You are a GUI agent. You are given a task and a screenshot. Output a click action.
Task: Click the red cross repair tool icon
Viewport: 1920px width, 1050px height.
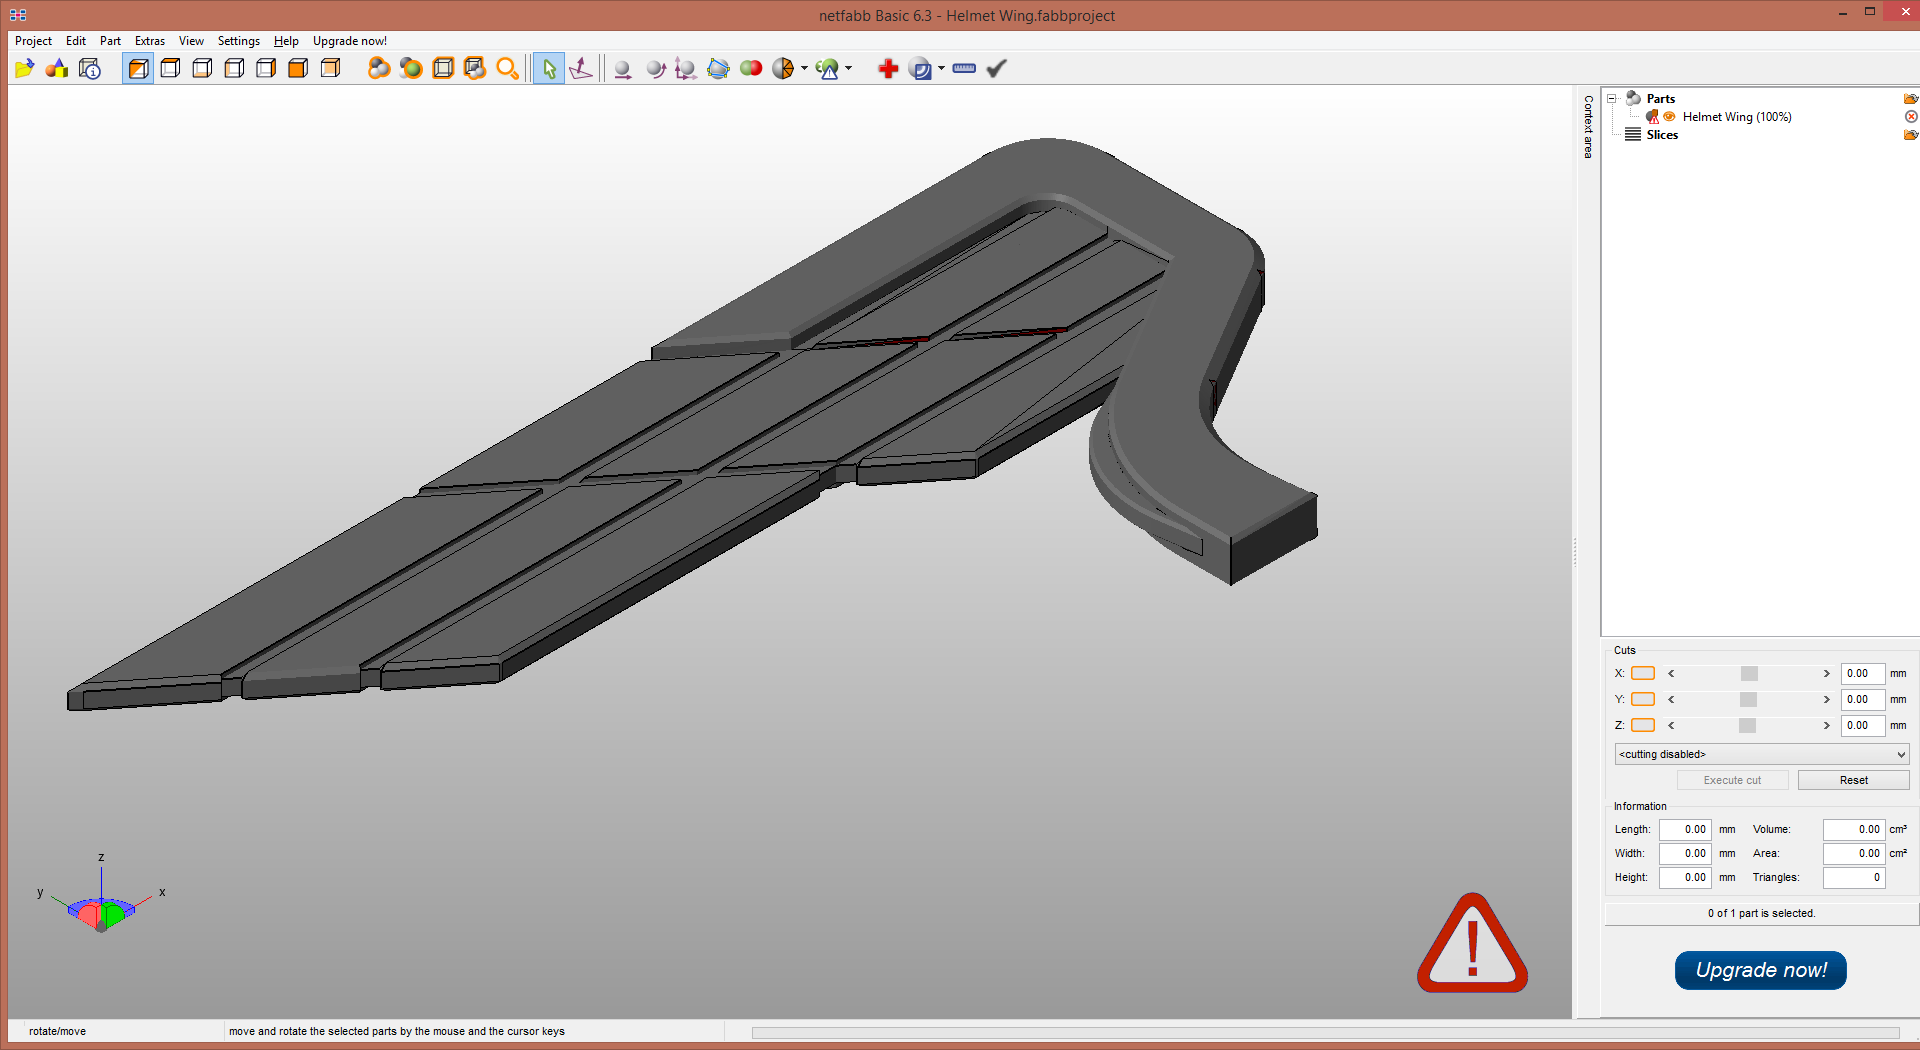887,68
